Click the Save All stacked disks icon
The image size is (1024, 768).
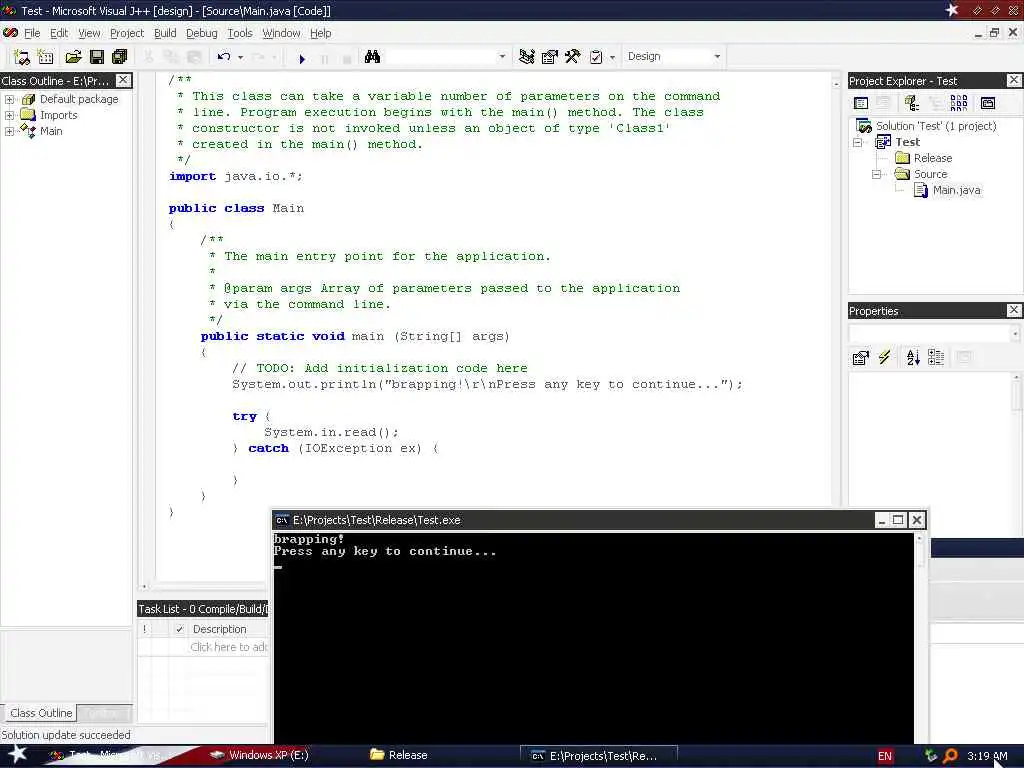[120, 57]
